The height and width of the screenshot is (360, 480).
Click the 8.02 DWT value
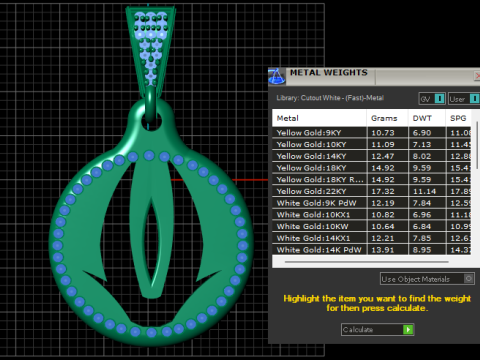coord(422,156)
